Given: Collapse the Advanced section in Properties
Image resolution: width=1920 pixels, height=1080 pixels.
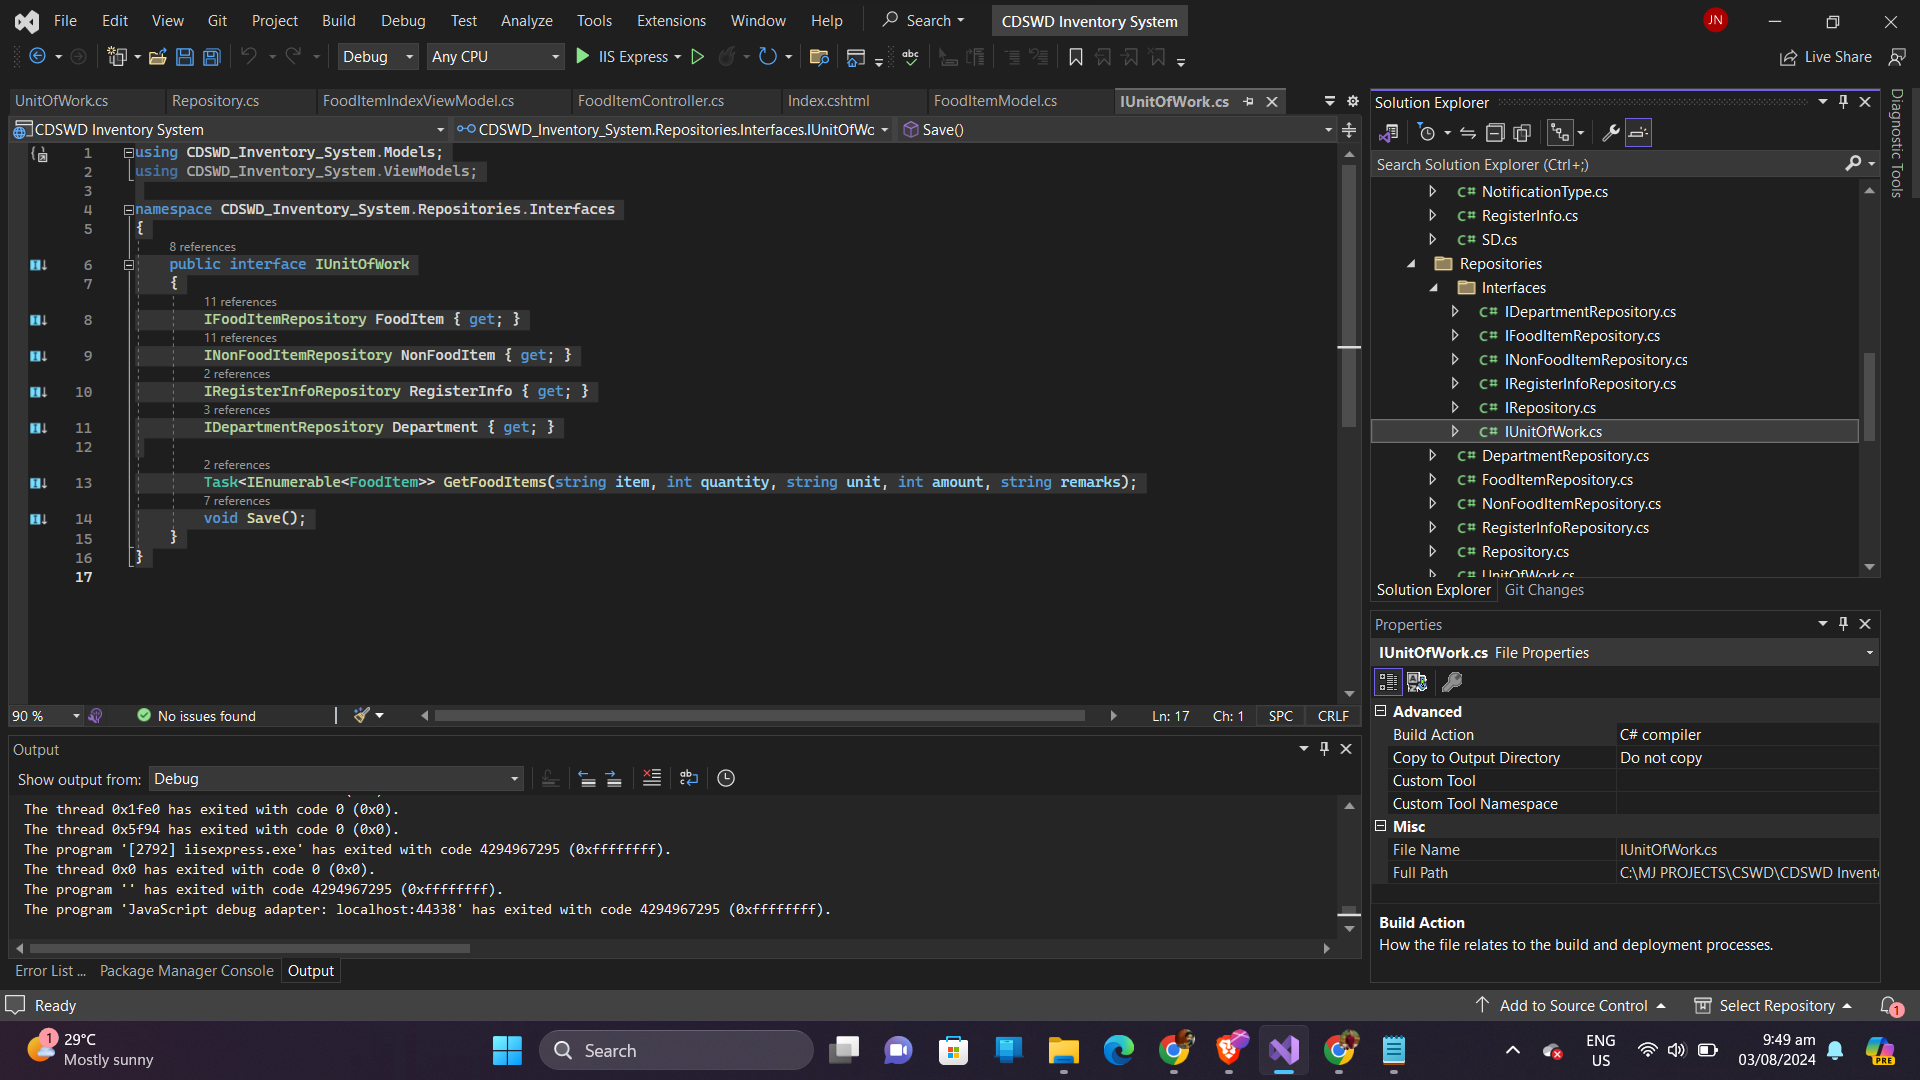Looking at the screenshot, I should [1381, 711].
